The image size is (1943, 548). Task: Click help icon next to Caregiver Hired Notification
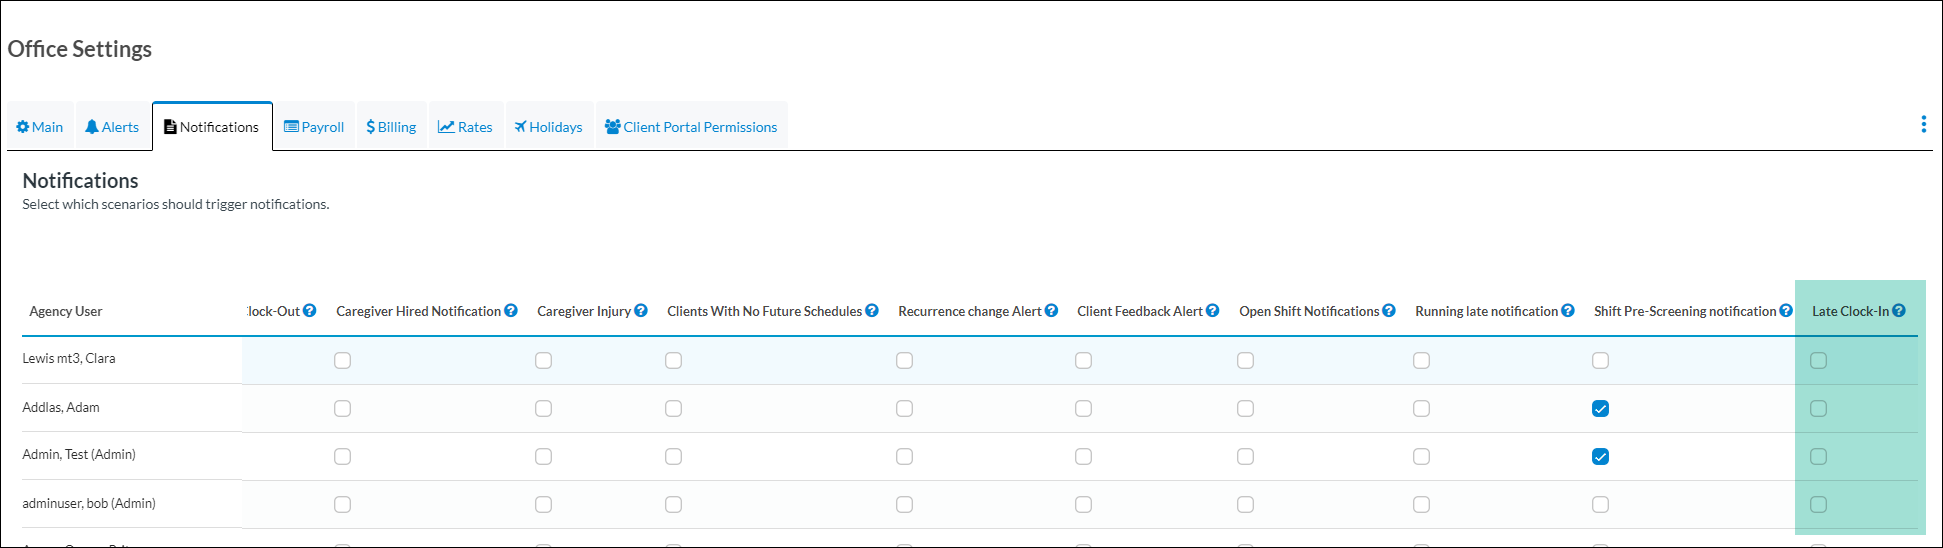(x=511, y=311)
